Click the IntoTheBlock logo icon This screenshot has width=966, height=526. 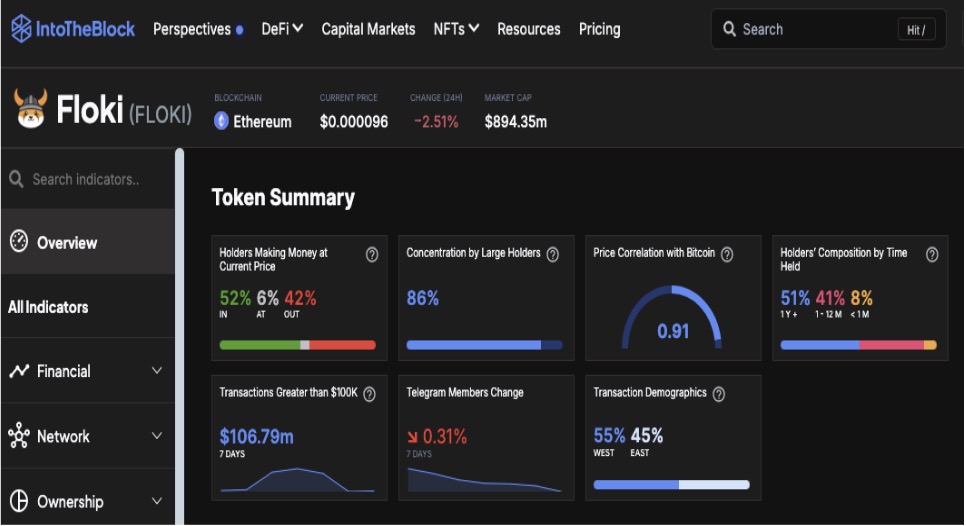click(x=21, y=29)
